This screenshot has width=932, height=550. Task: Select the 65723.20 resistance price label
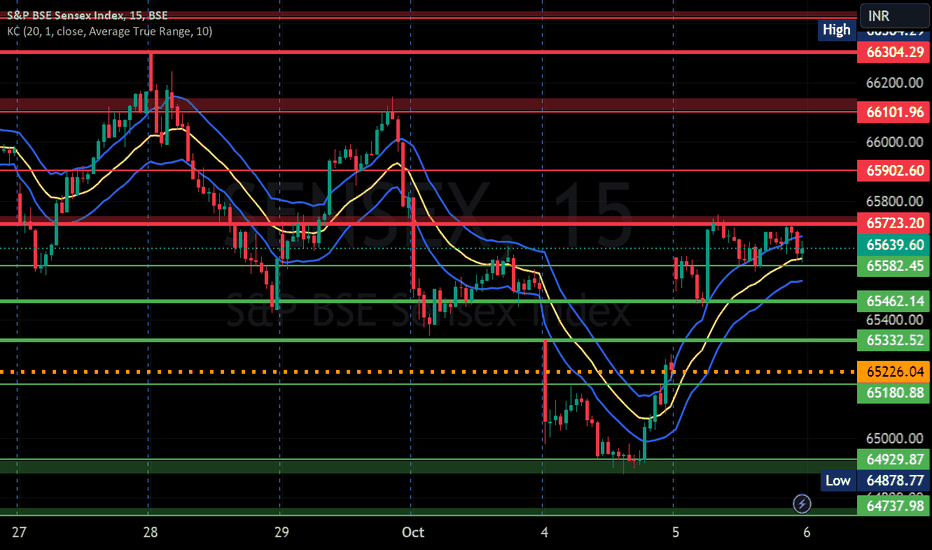[895, 223]
